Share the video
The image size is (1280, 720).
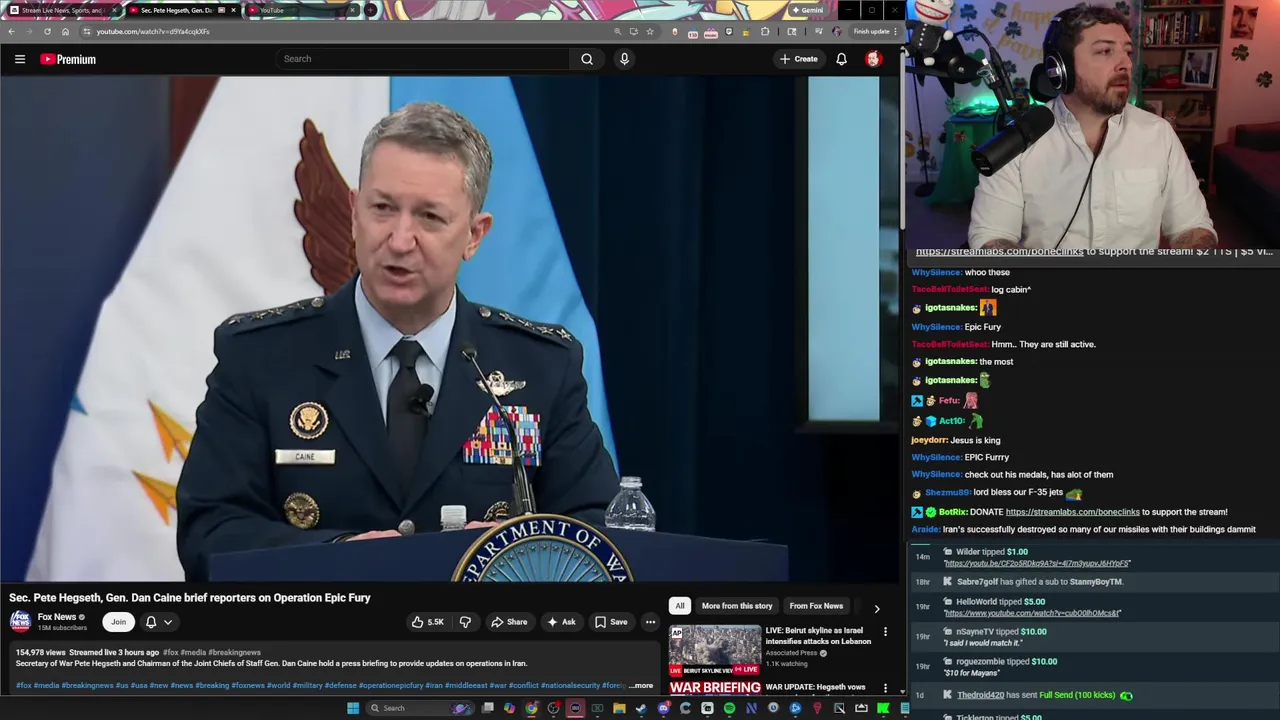click(509, 622)
